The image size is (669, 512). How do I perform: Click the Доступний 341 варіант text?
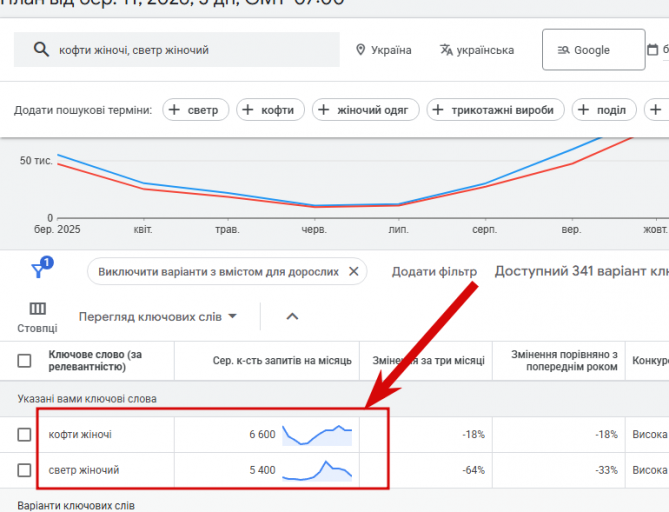(582, 271)
